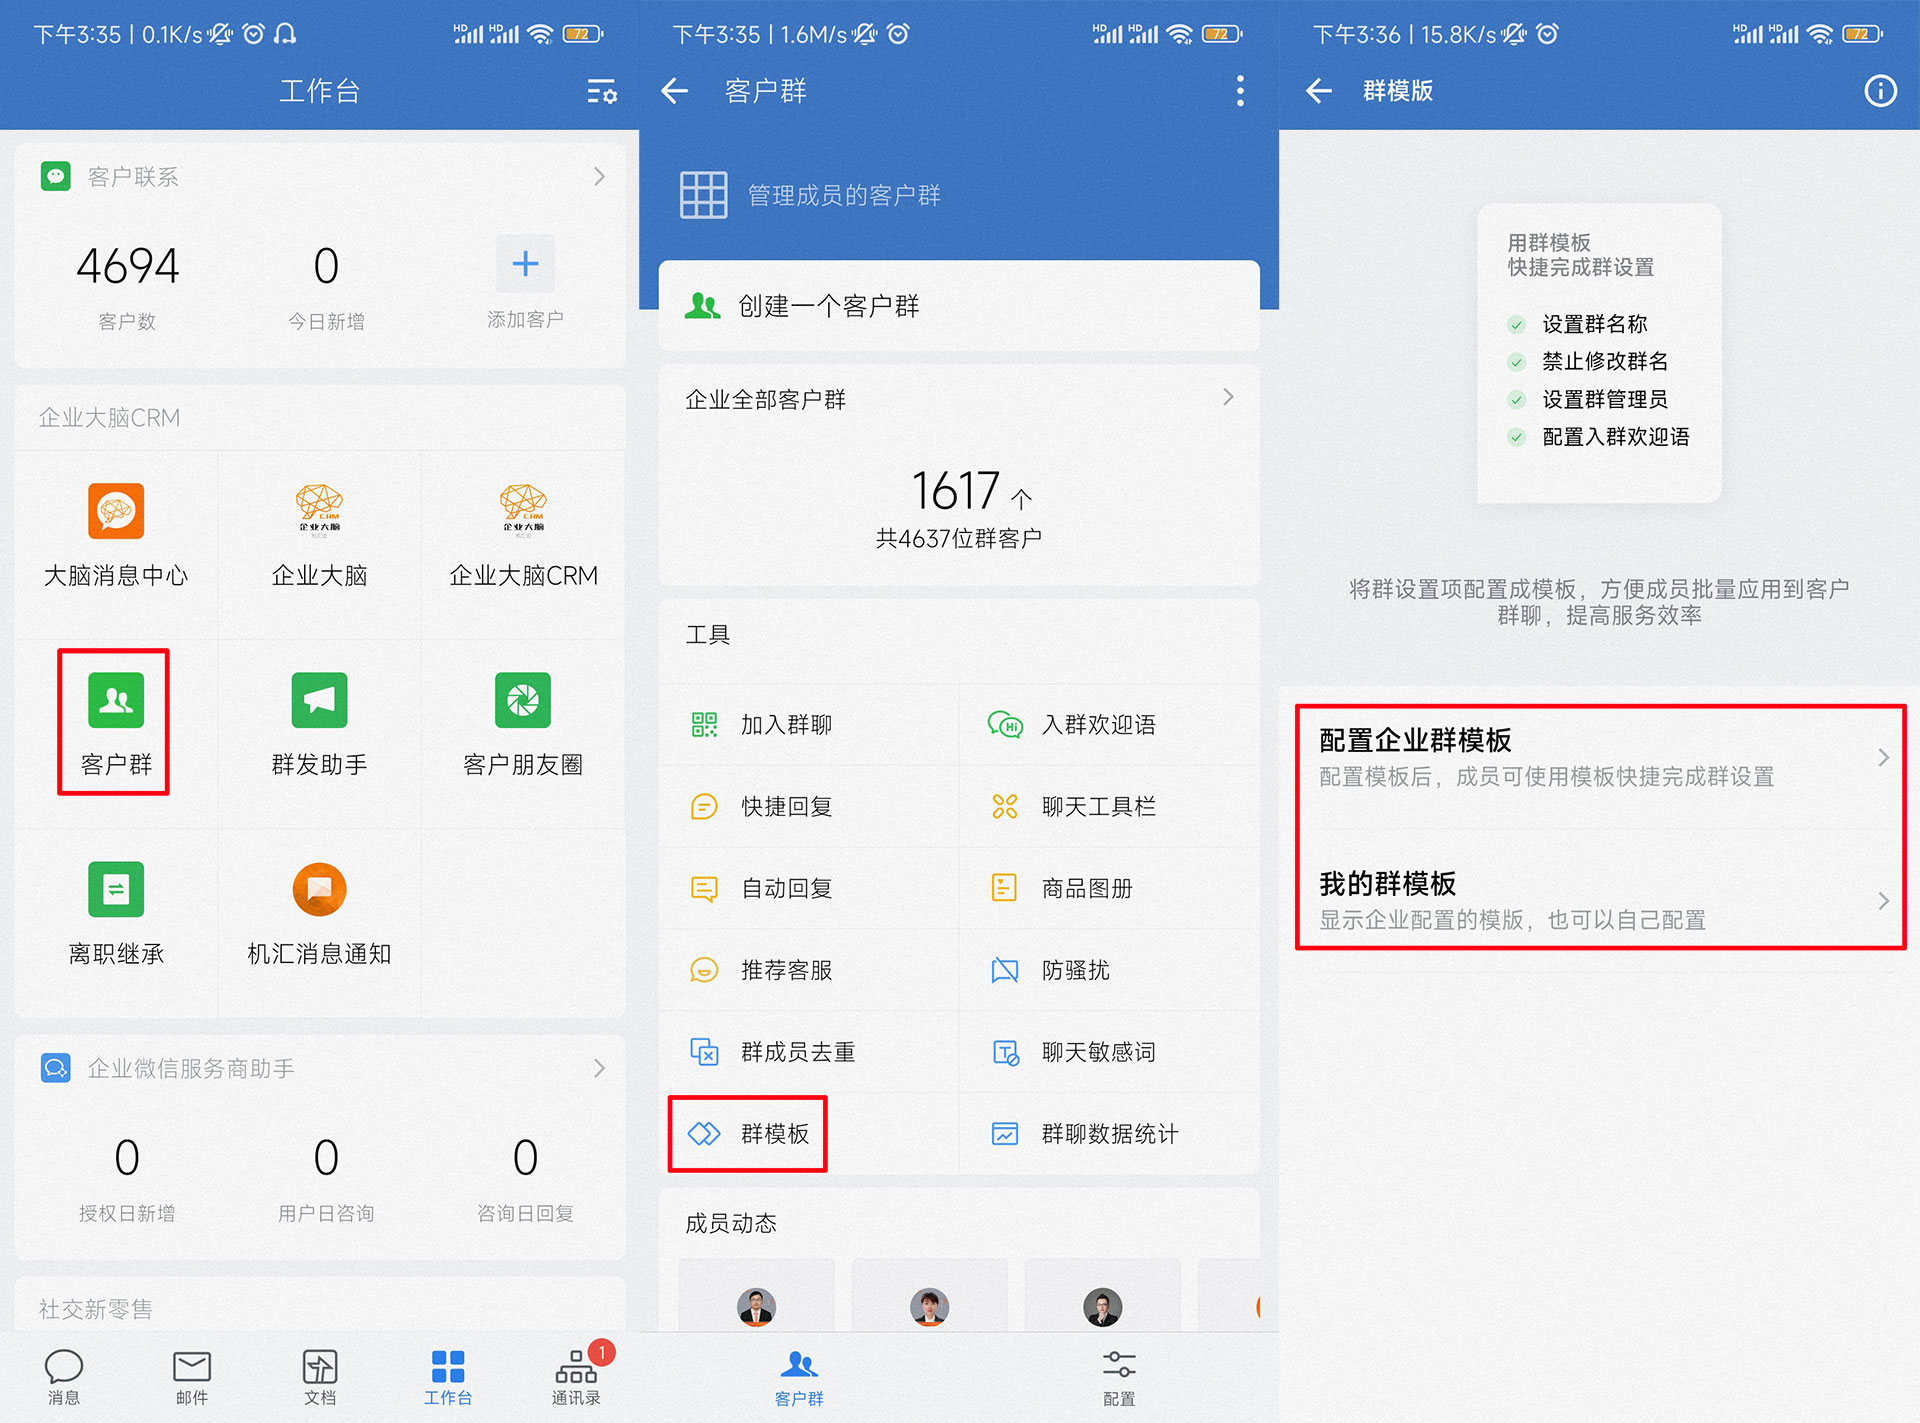Tap 创建一个客户群 button
This screenshot has height=1423, width=1920.
[x=959, y=305]
